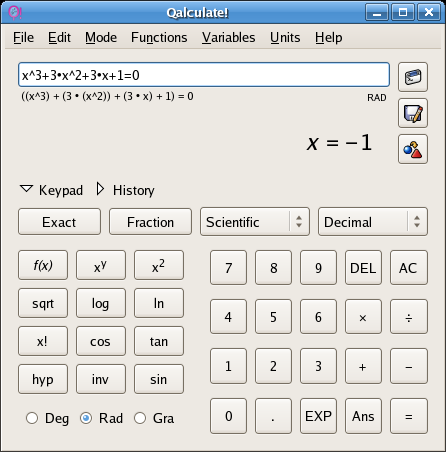This screenshot has width=446, height=452.
Task: Click the sqrt button
Action: (43, 303)
